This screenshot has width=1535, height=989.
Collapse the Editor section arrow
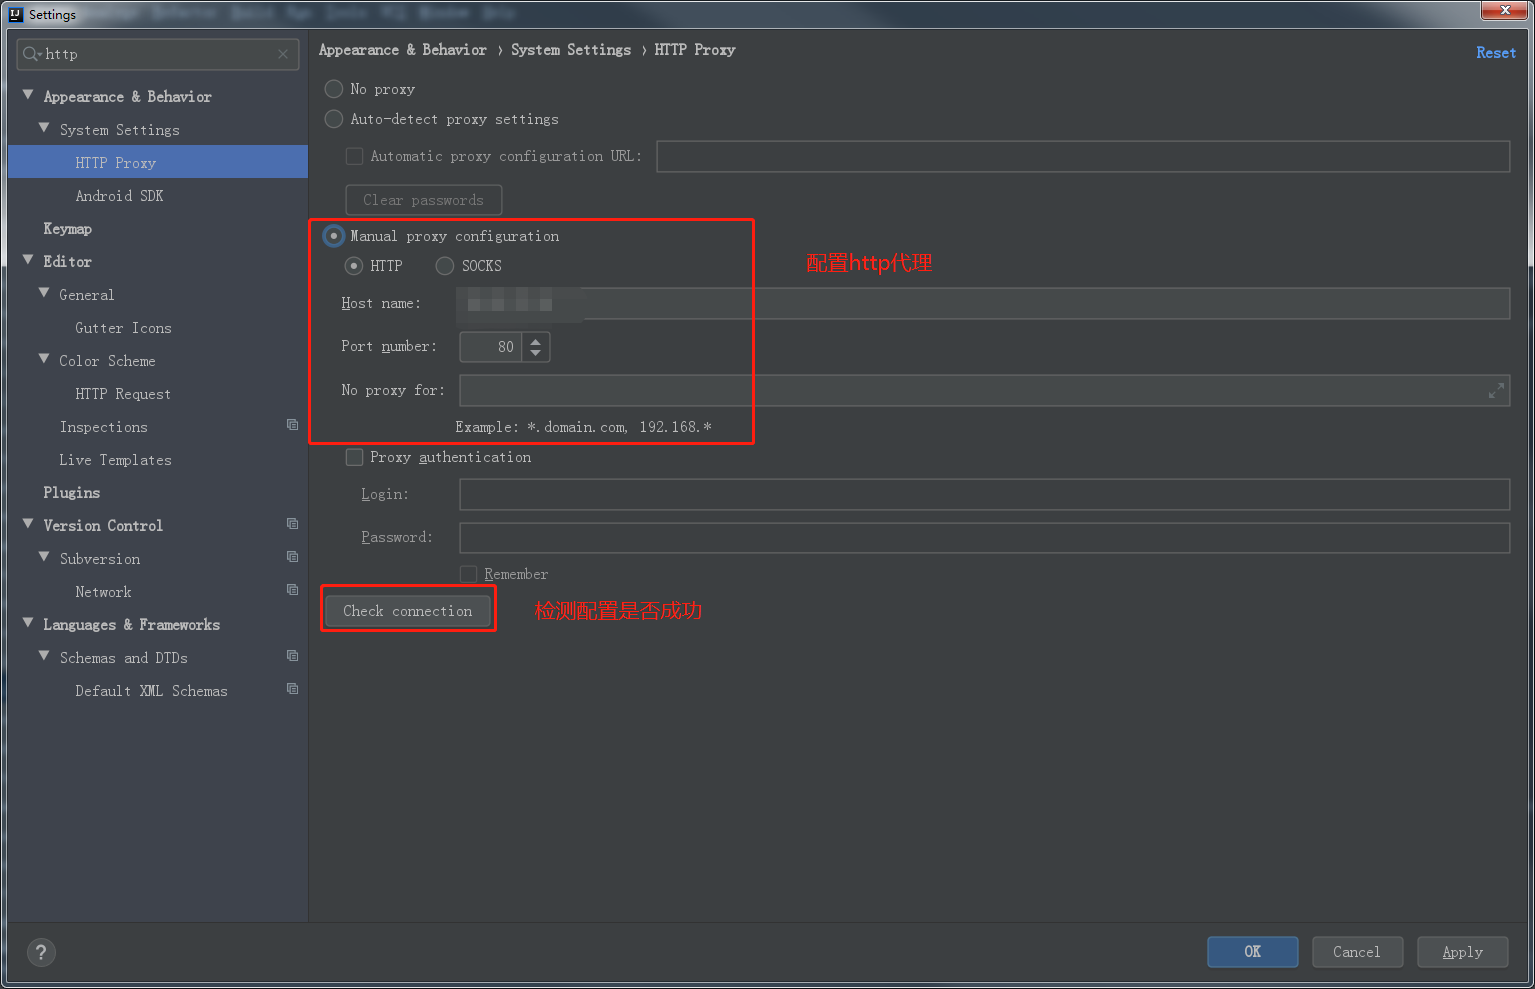(x=28, y=260)
